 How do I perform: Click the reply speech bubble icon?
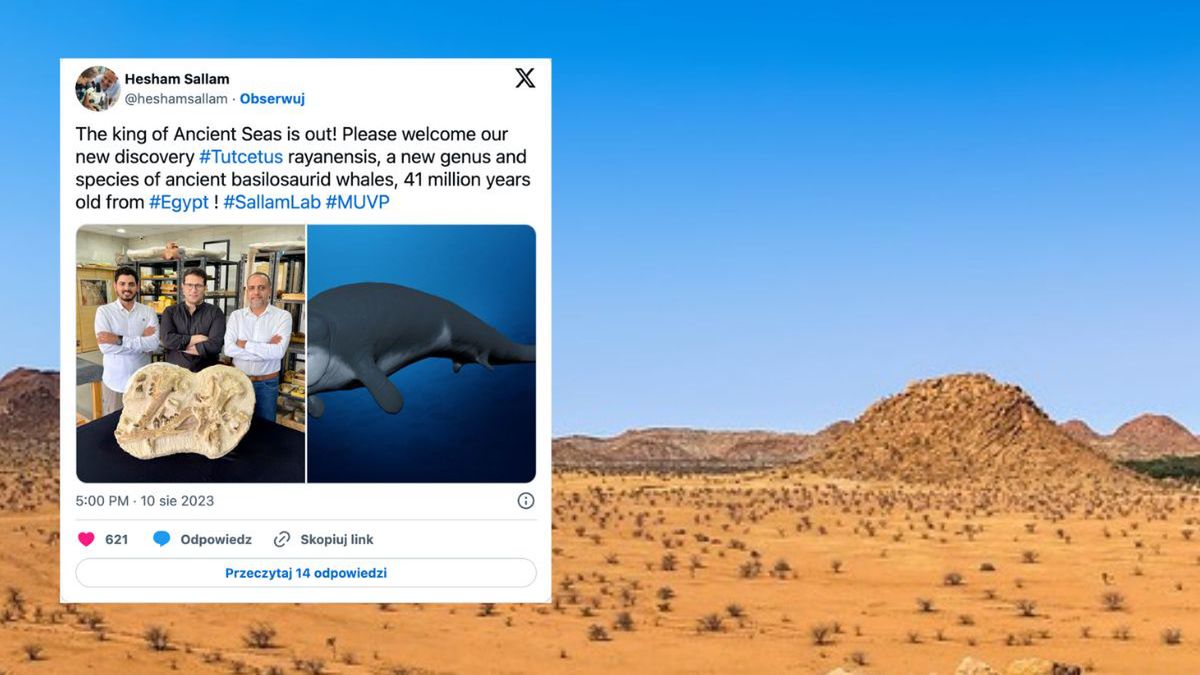(x=161, y=539)
